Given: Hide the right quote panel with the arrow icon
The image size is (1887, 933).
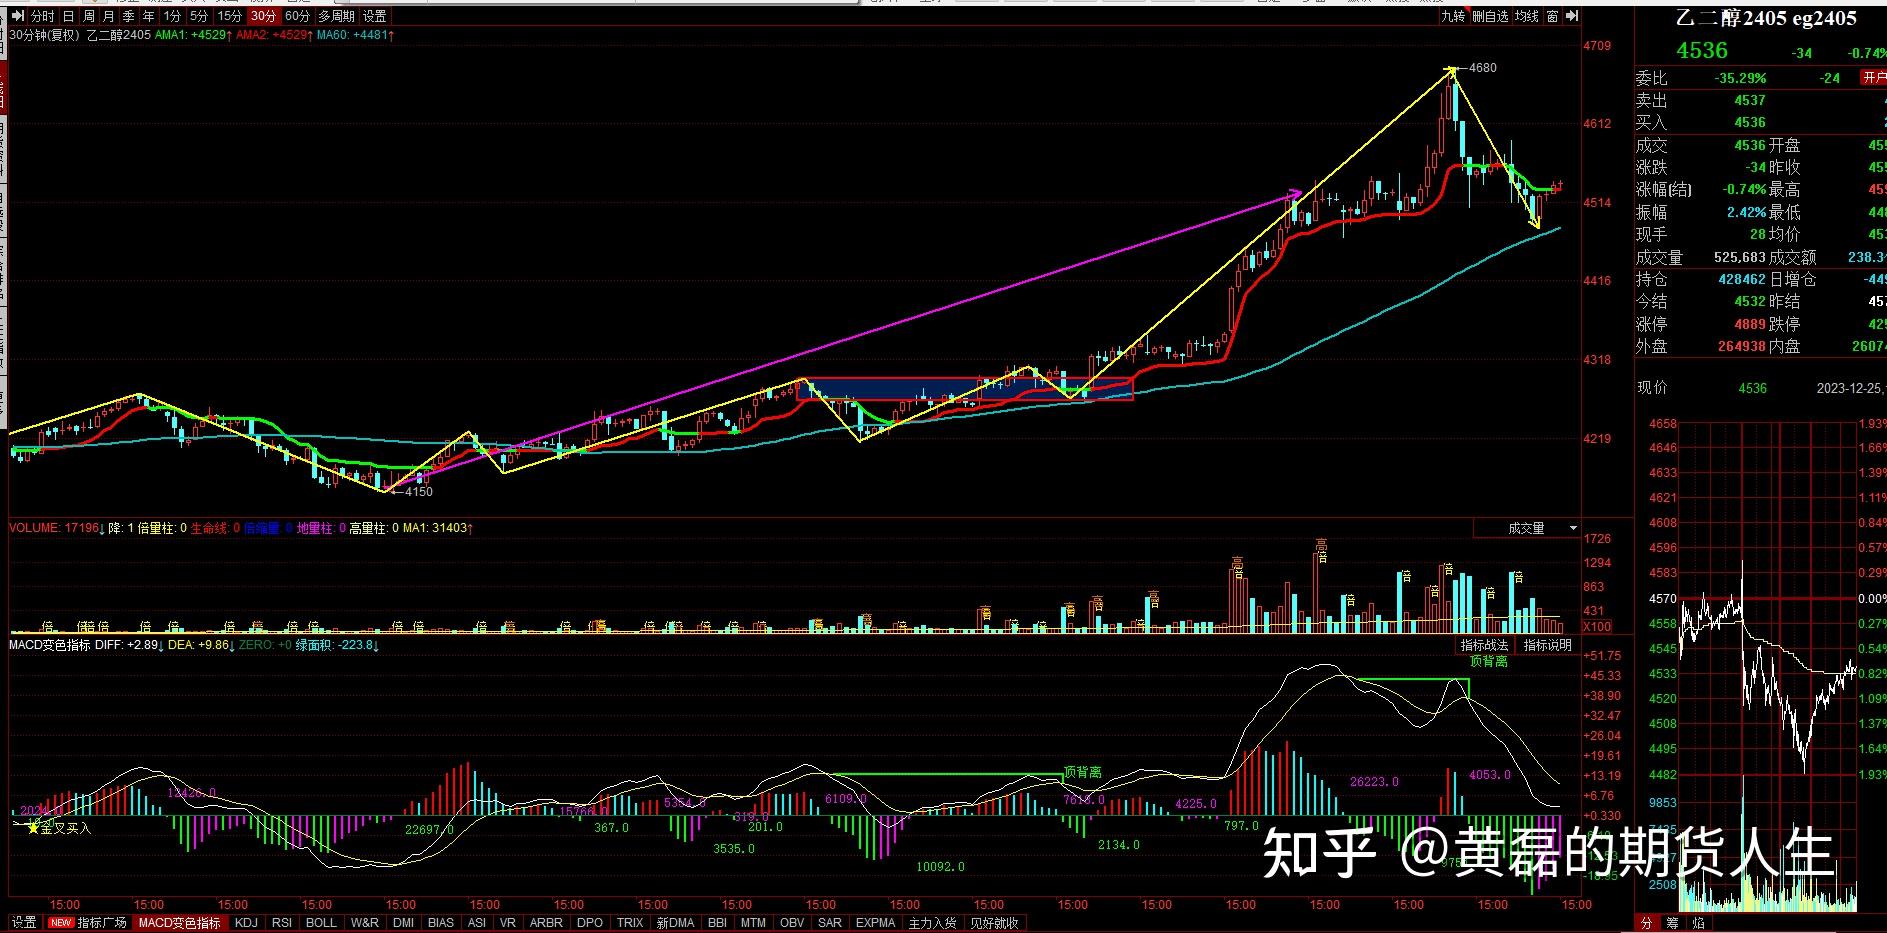Looking at the screenshot, I should (x=1573, y=16).
